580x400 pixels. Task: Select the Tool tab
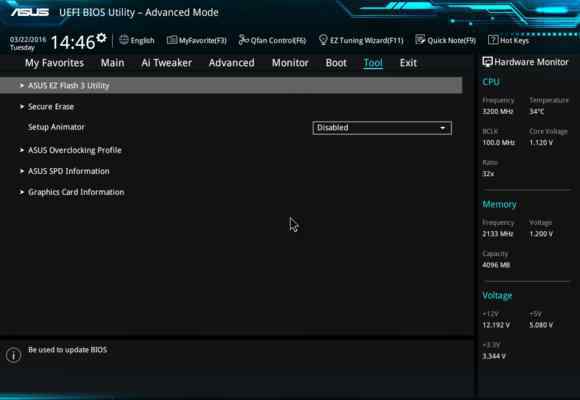click(373, 63)
